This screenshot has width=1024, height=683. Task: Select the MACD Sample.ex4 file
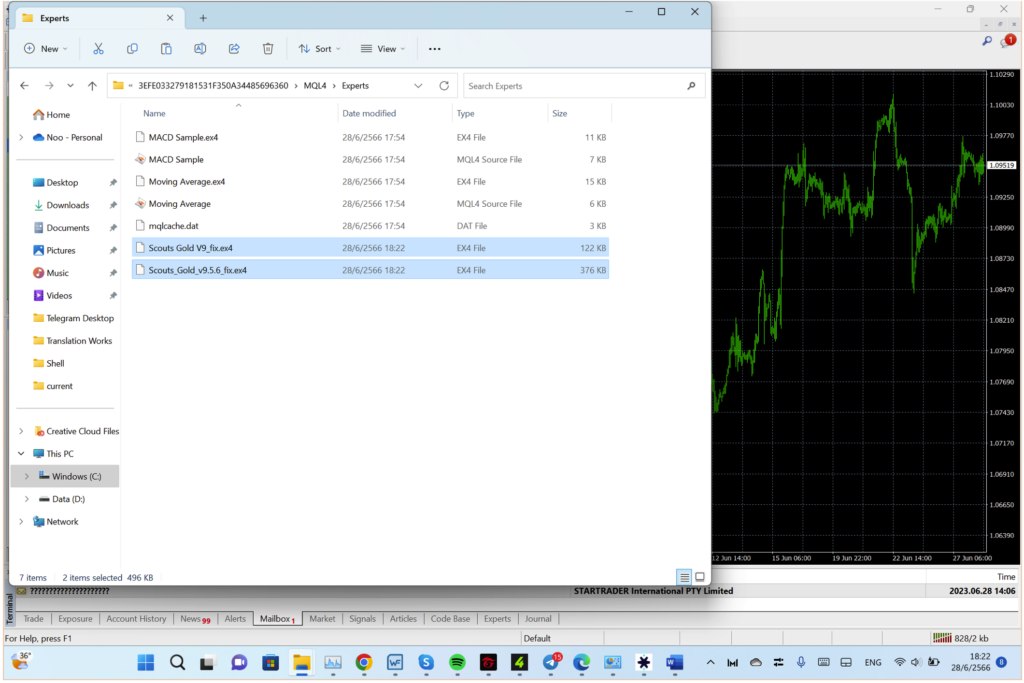click(x=370, y=137)
